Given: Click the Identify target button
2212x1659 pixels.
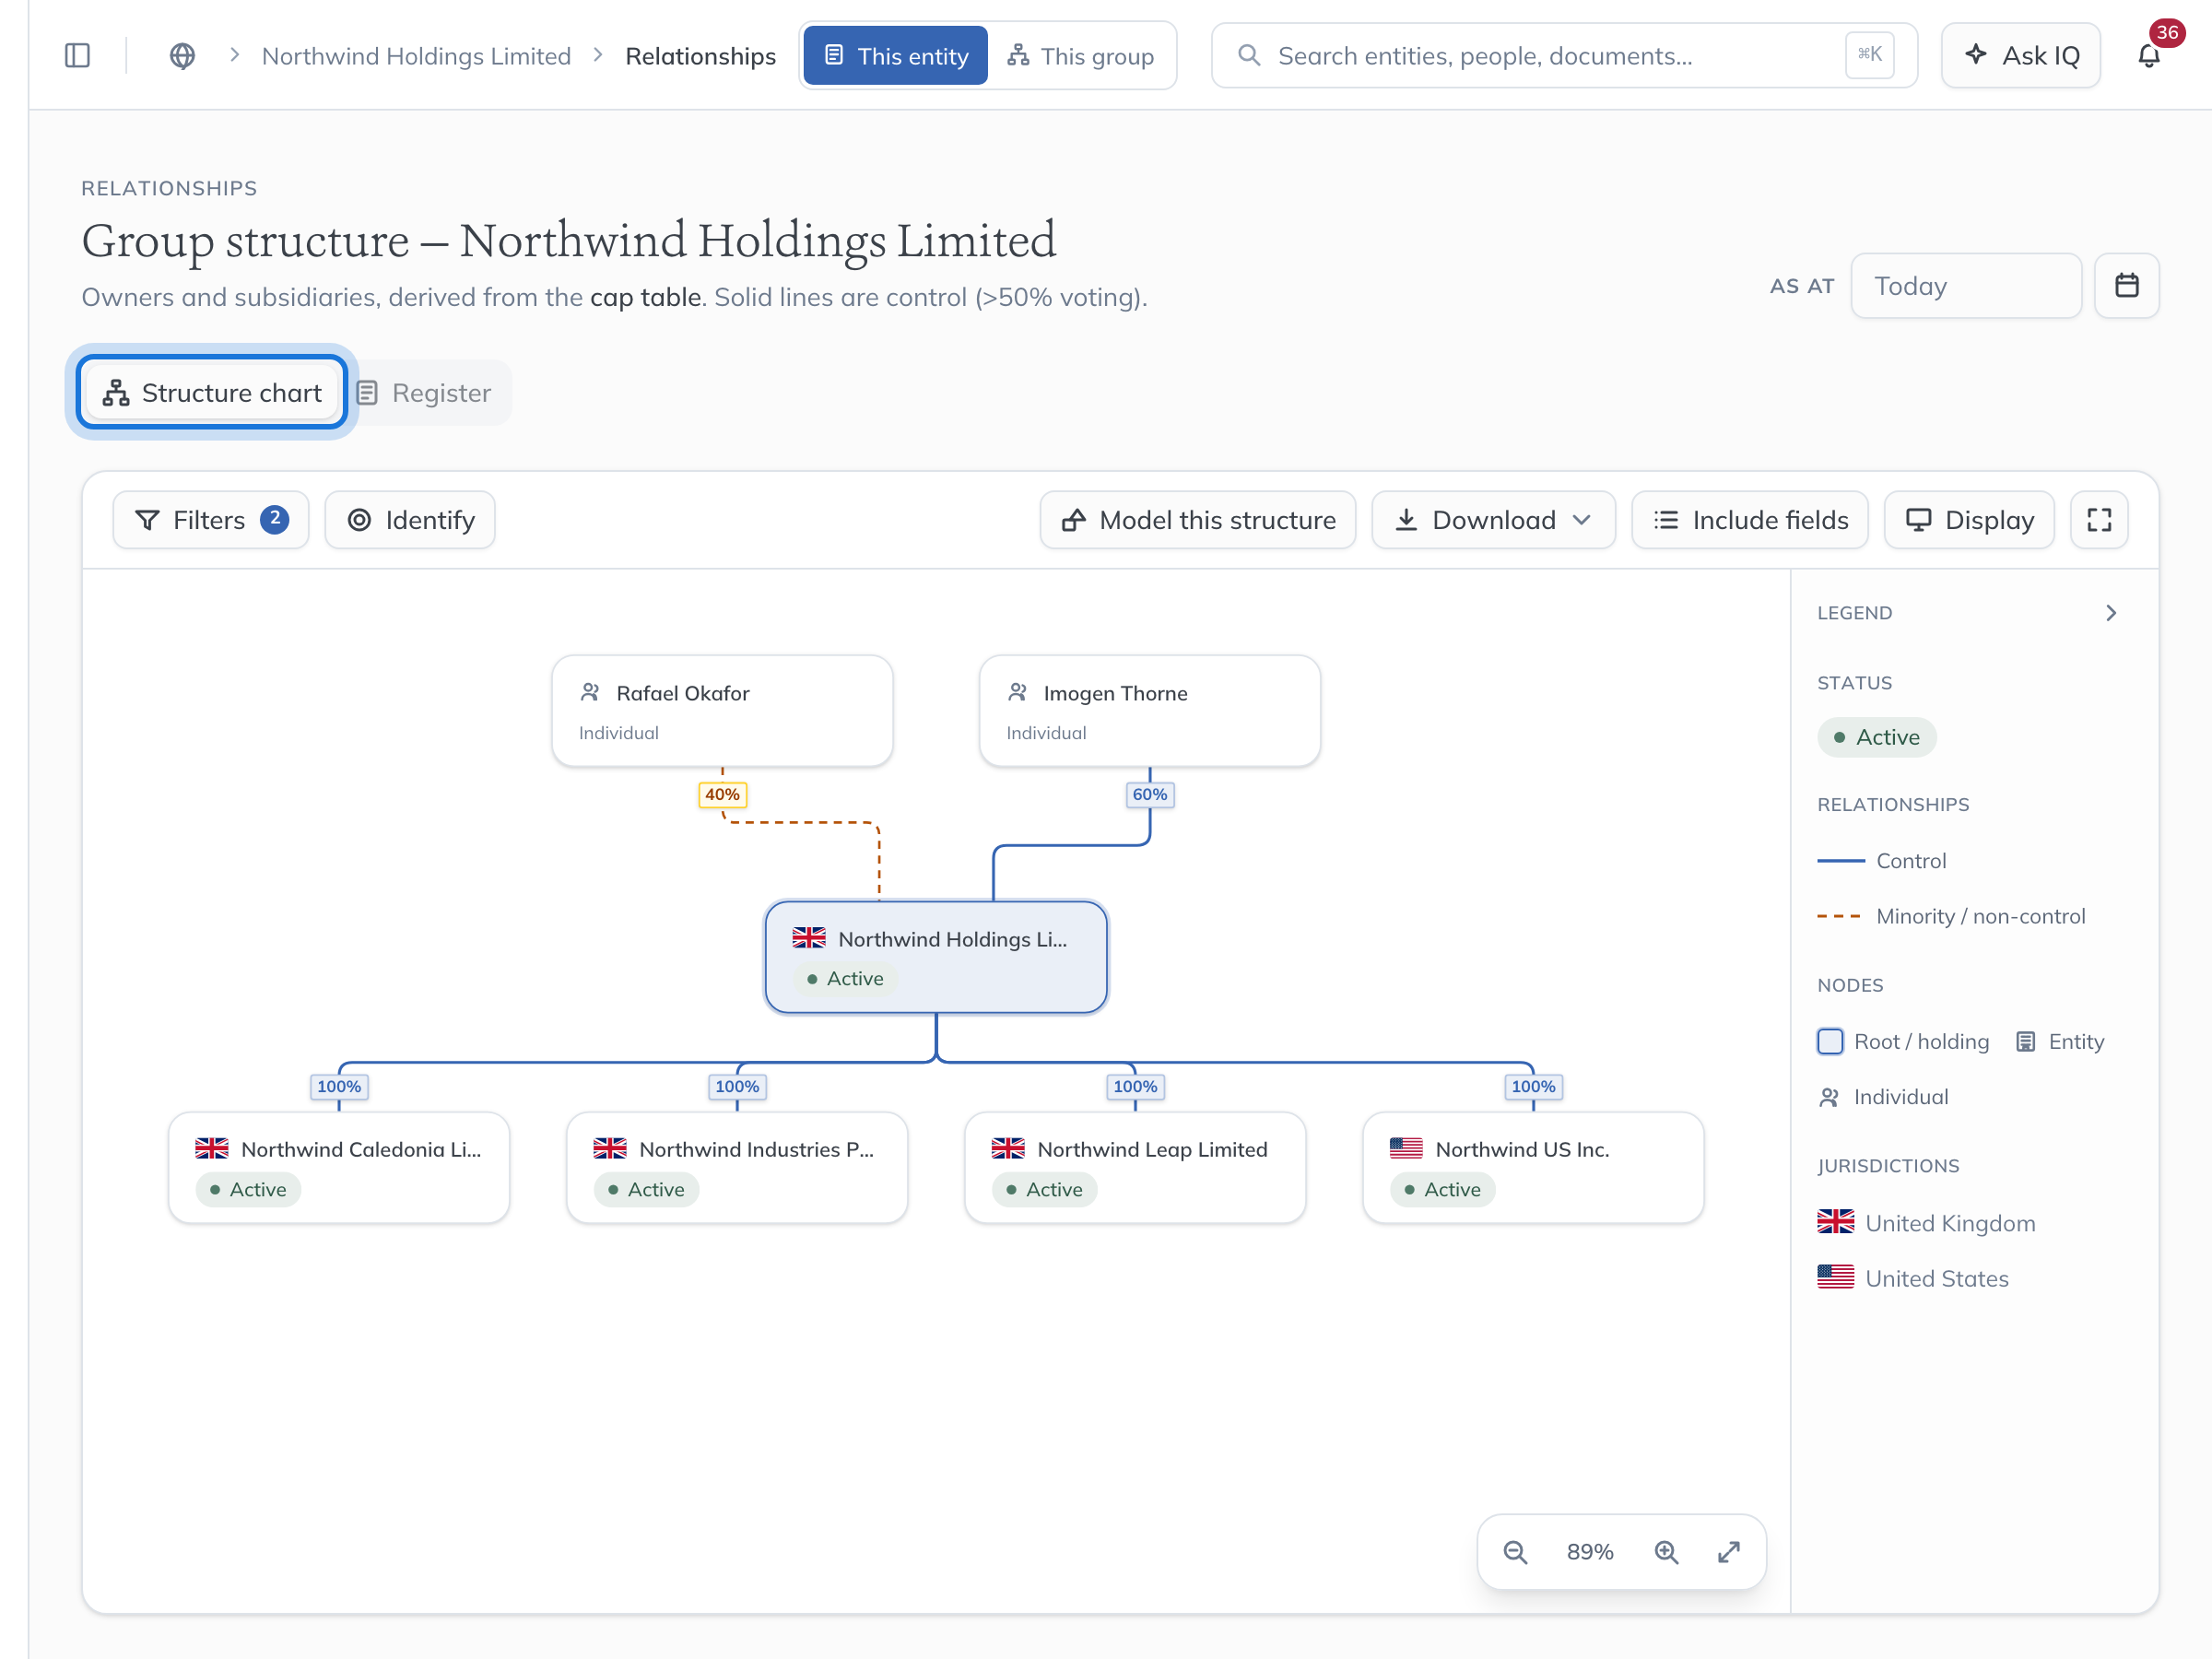Looking at the screenshot, I should tap(410, 520).
